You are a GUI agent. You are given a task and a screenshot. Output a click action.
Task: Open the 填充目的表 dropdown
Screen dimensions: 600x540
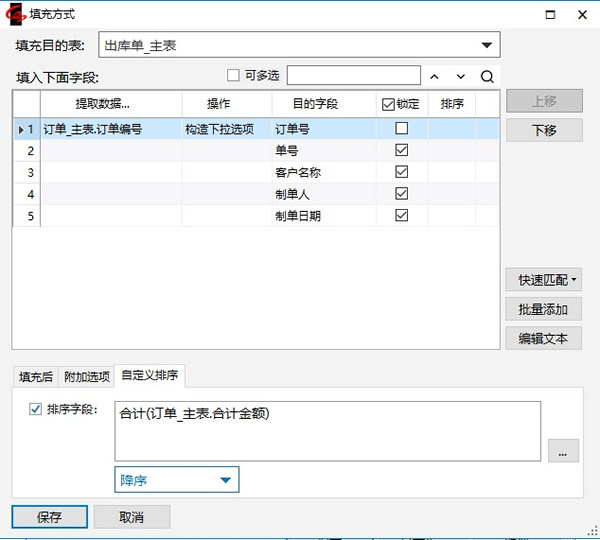[486, 45]
